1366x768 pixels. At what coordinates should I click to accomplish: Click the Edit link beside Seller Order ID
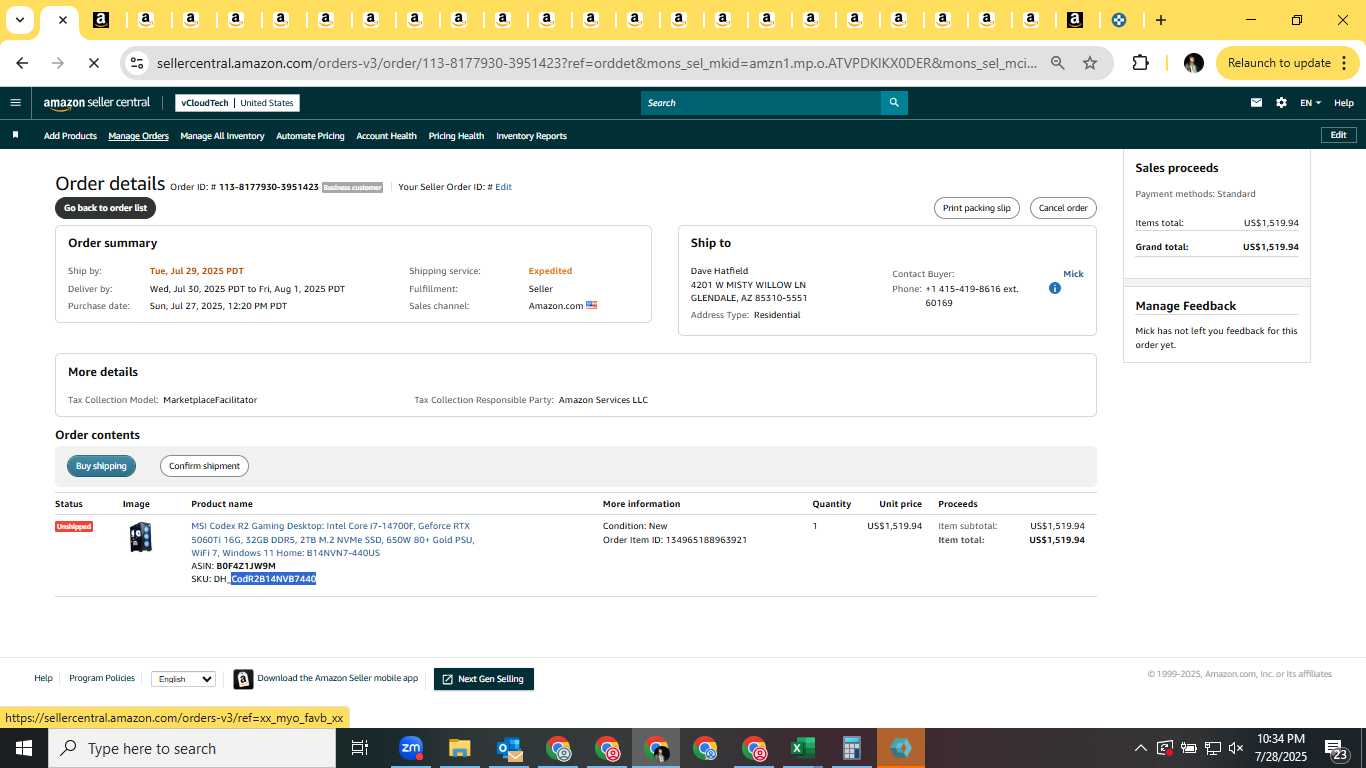503,187
